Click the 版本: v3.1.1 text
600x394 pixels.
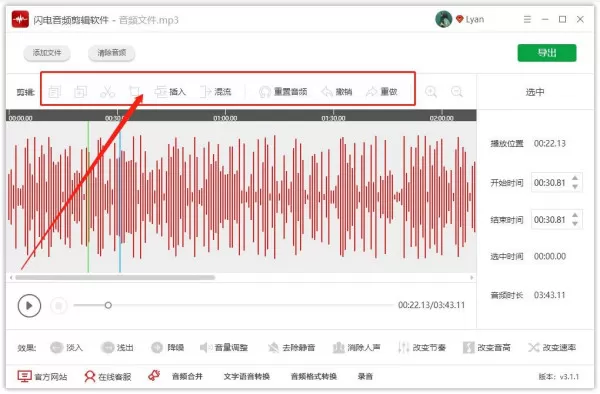point(559,377)
